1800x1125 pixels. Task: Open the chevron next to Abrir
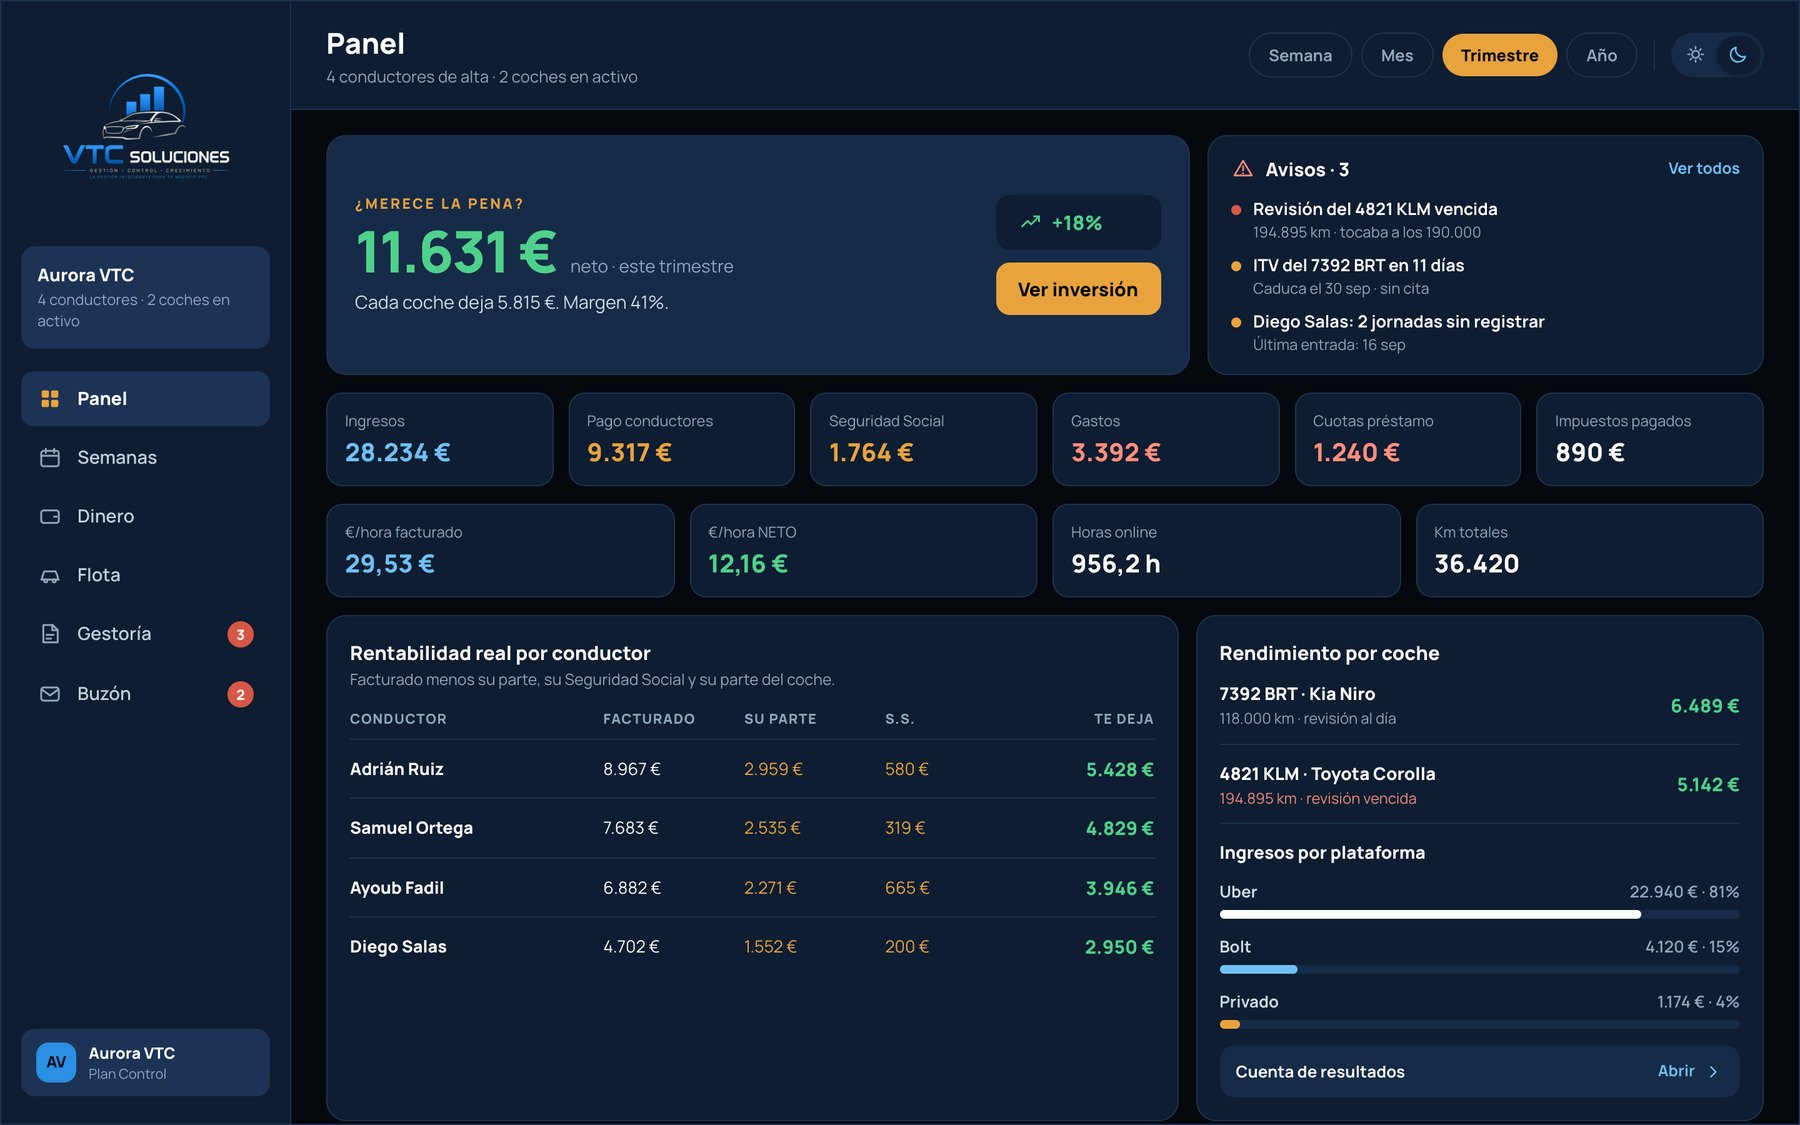pyautogui.click(x=1713, y=1072)
